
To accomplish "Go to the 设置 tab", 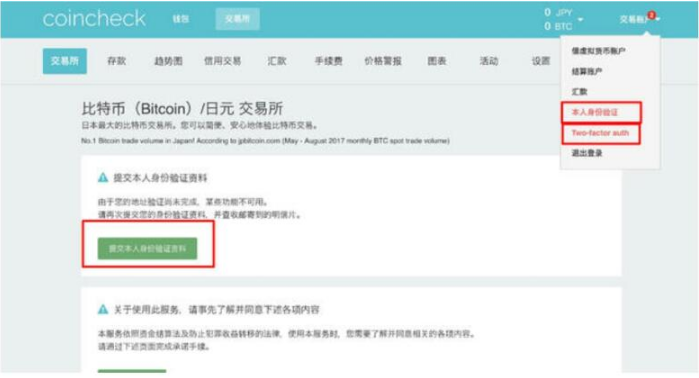I will coord(541,61).
